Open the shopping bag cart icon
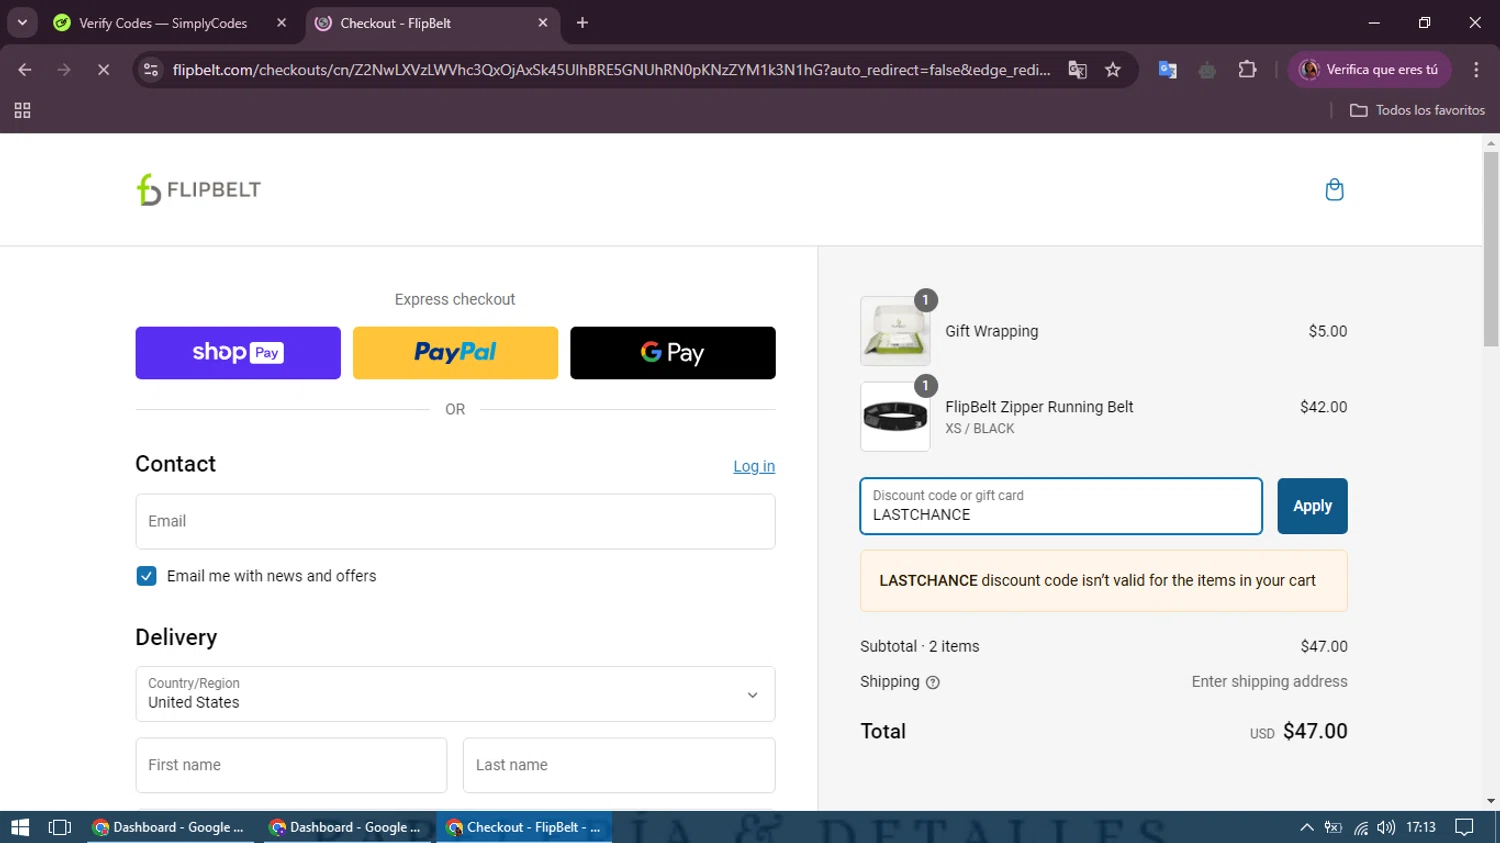This screenshot has width=1500, height=843. (x=1334, y=190)
